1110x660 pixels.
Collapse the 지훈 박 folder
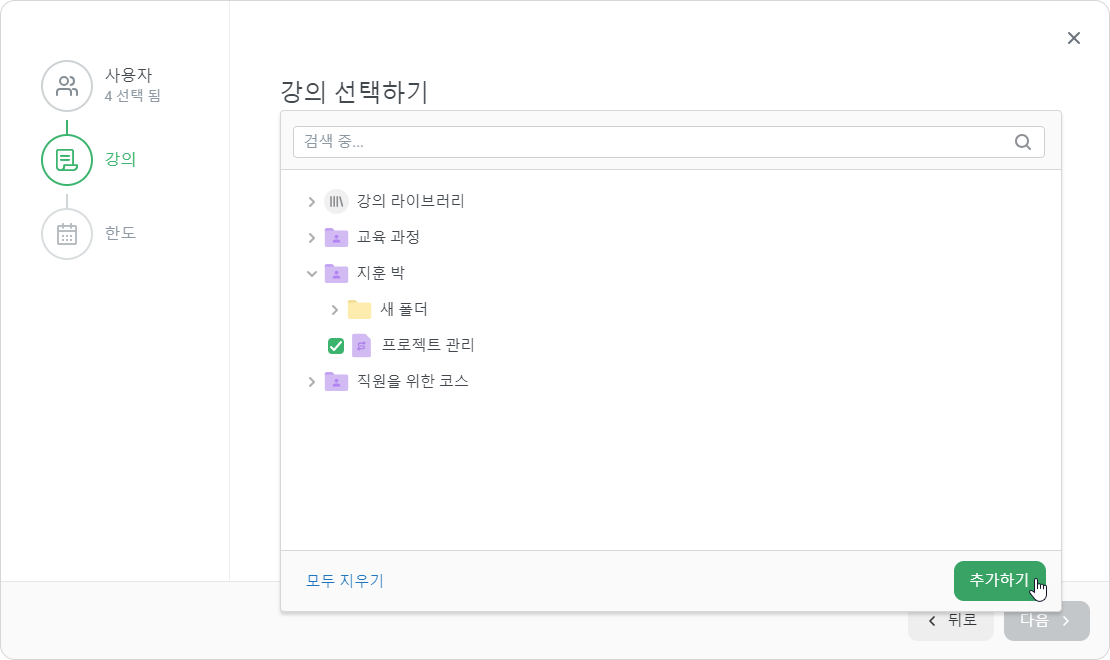pos(311,274)
